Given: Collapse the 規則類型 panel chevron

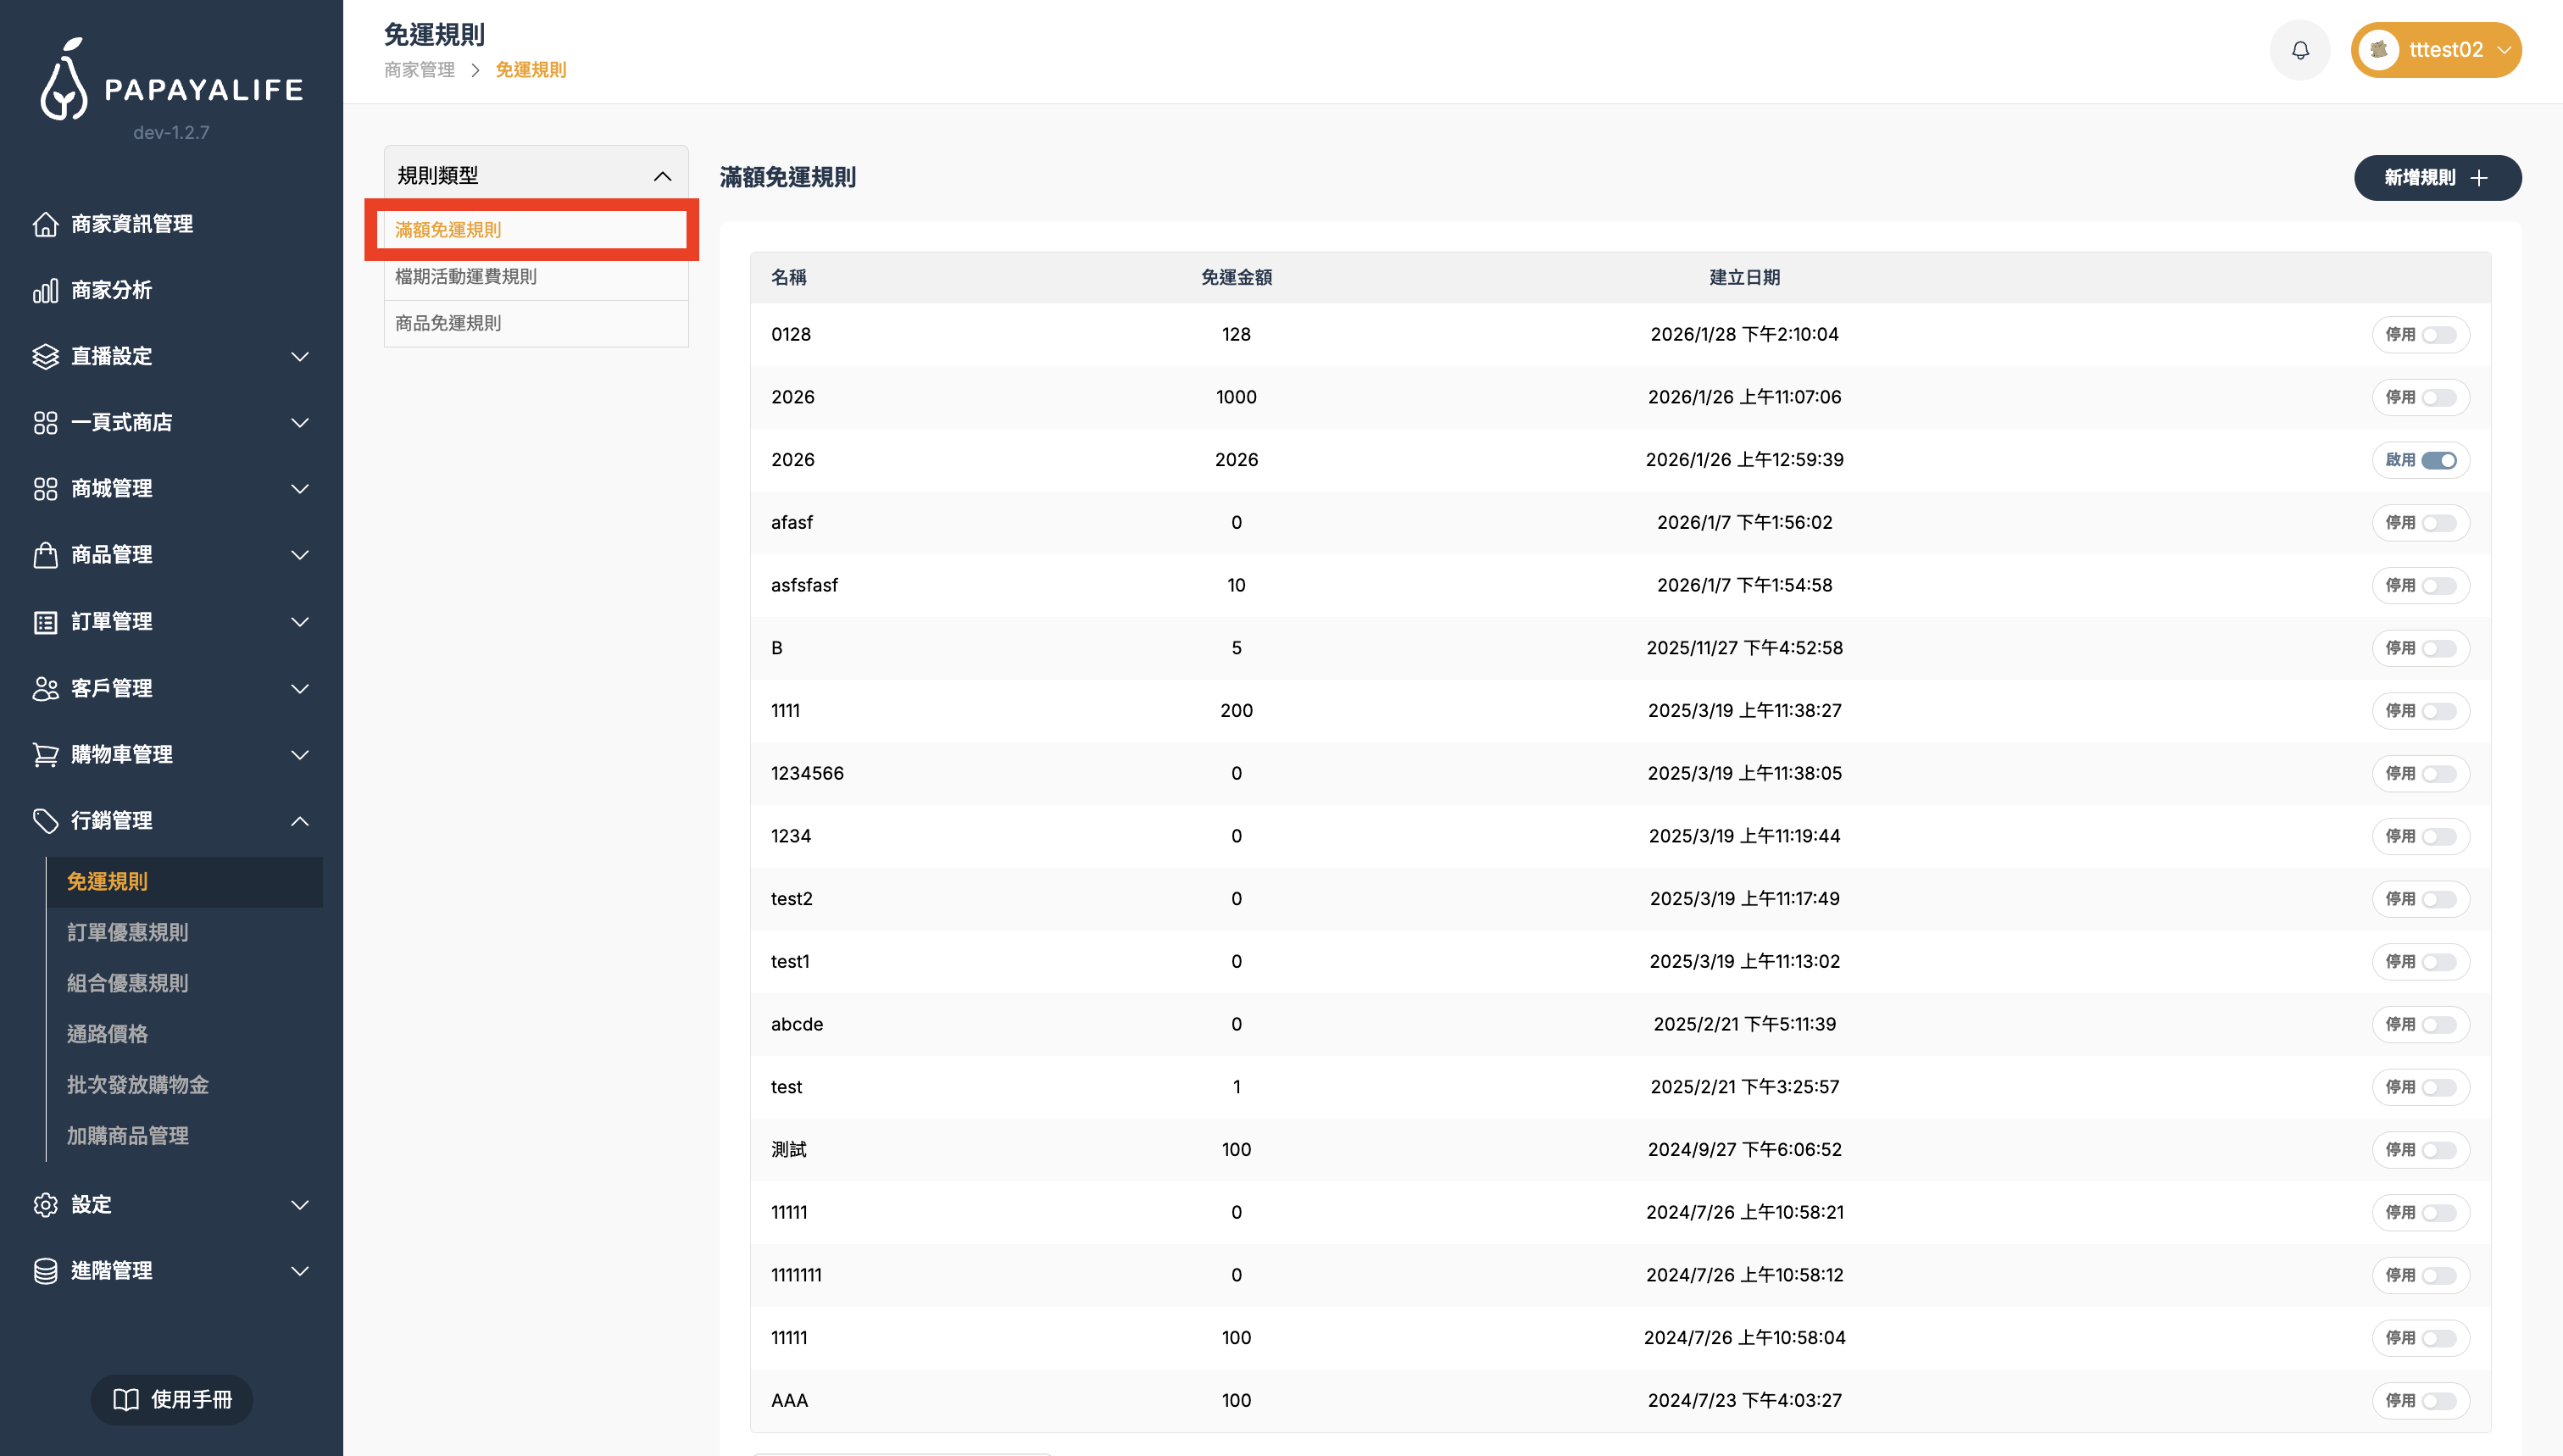Looking at the screenshot, I should point(662,176).
